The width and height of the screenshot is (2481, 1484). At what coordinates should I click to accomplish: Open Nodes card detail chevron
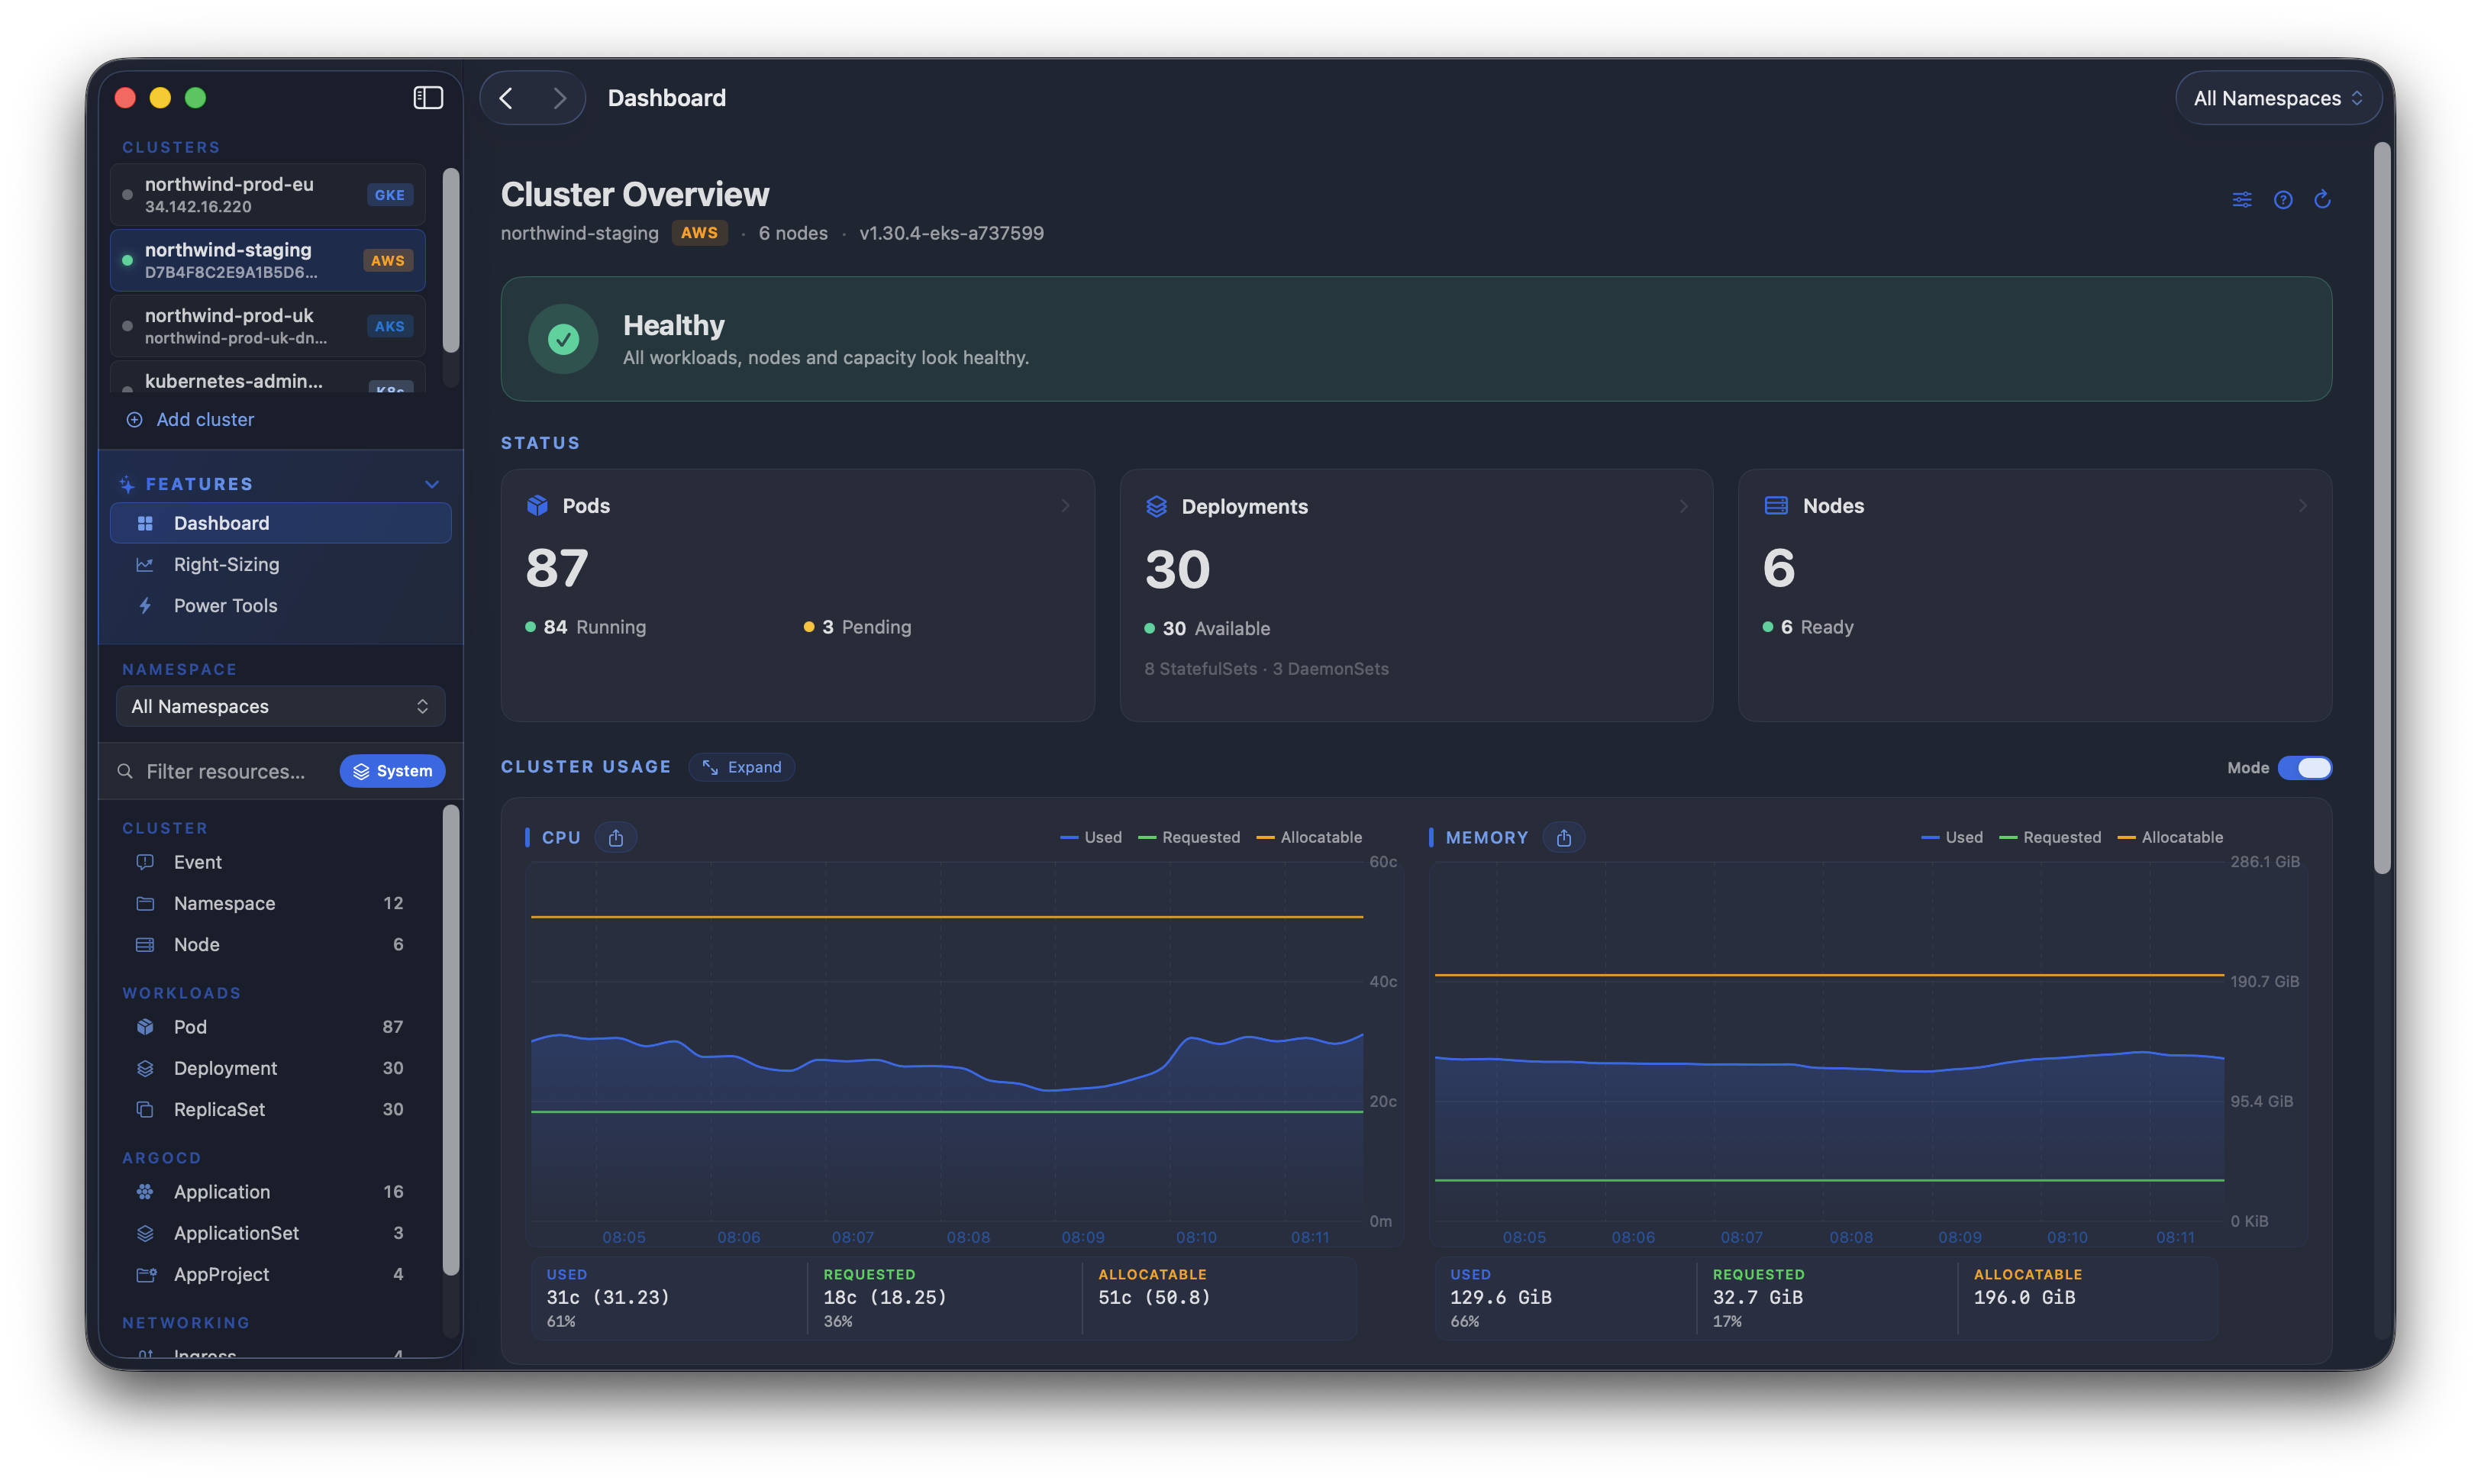click(x=2303, y=506)
